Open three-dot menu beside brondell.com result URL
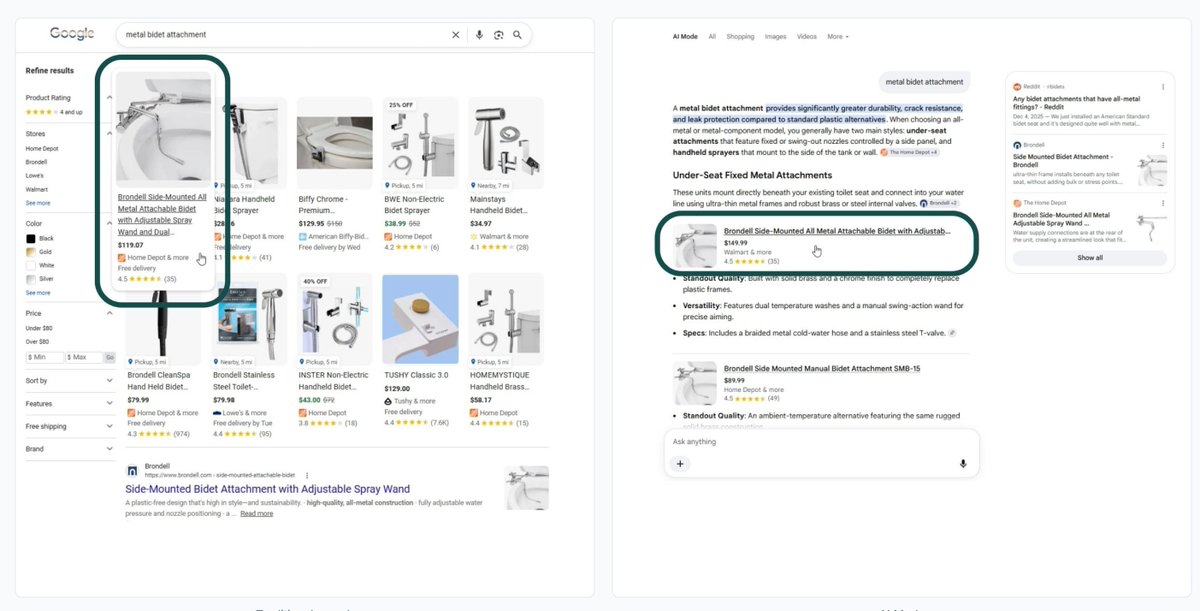The image size is (1200, 611). point(306,475)
